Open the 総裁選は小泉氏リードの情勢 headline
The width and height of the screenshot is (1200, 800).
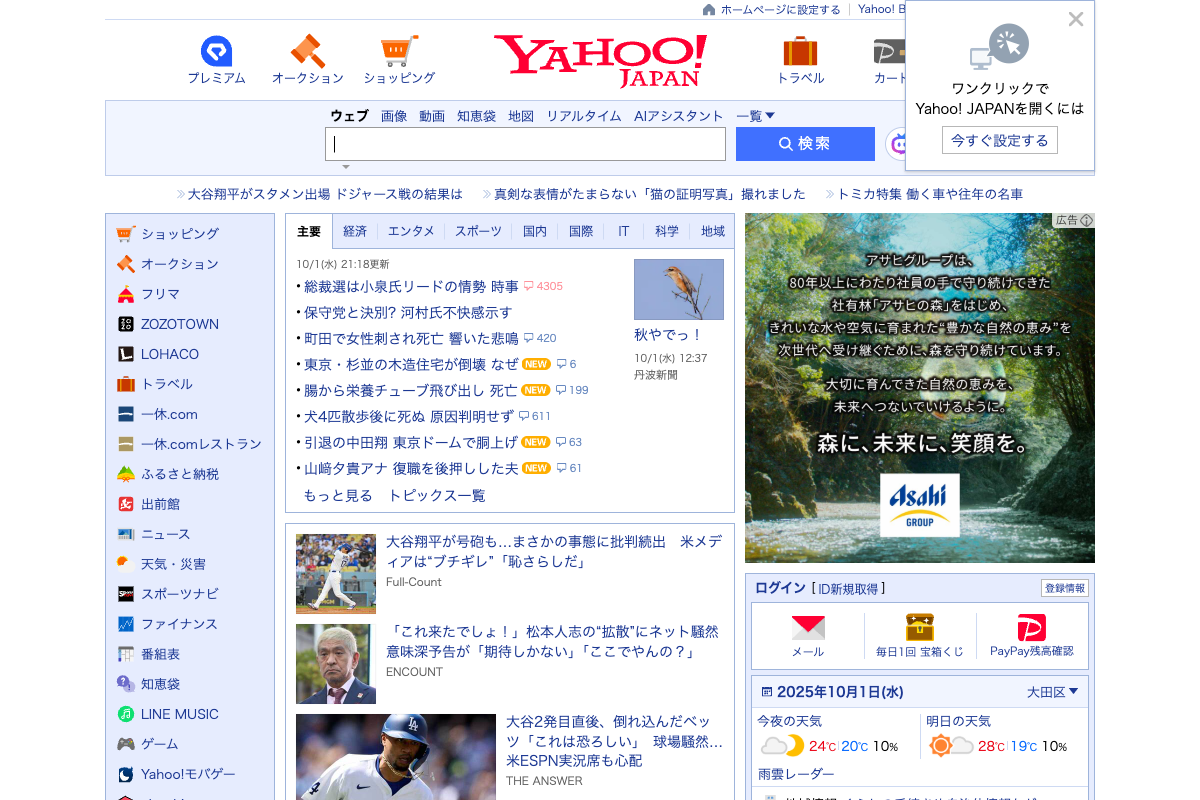(411, 286)
